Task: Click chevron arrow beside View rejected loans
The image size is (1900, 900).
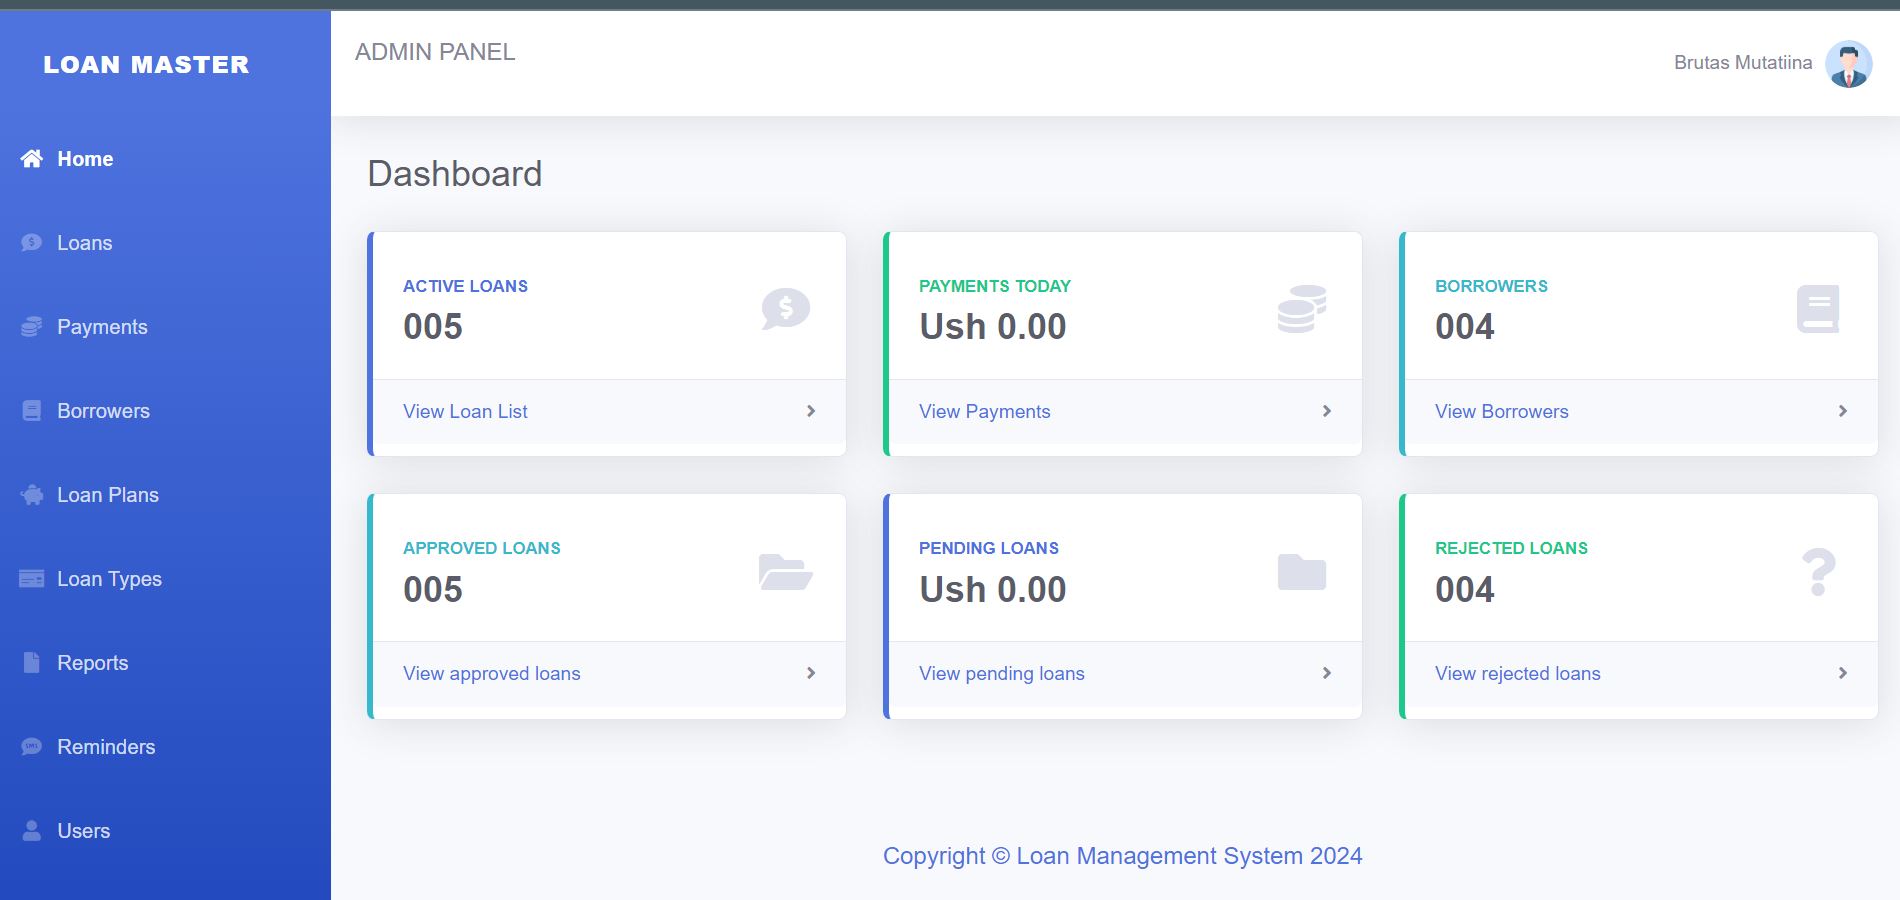Action: [x=1843, y=673]
